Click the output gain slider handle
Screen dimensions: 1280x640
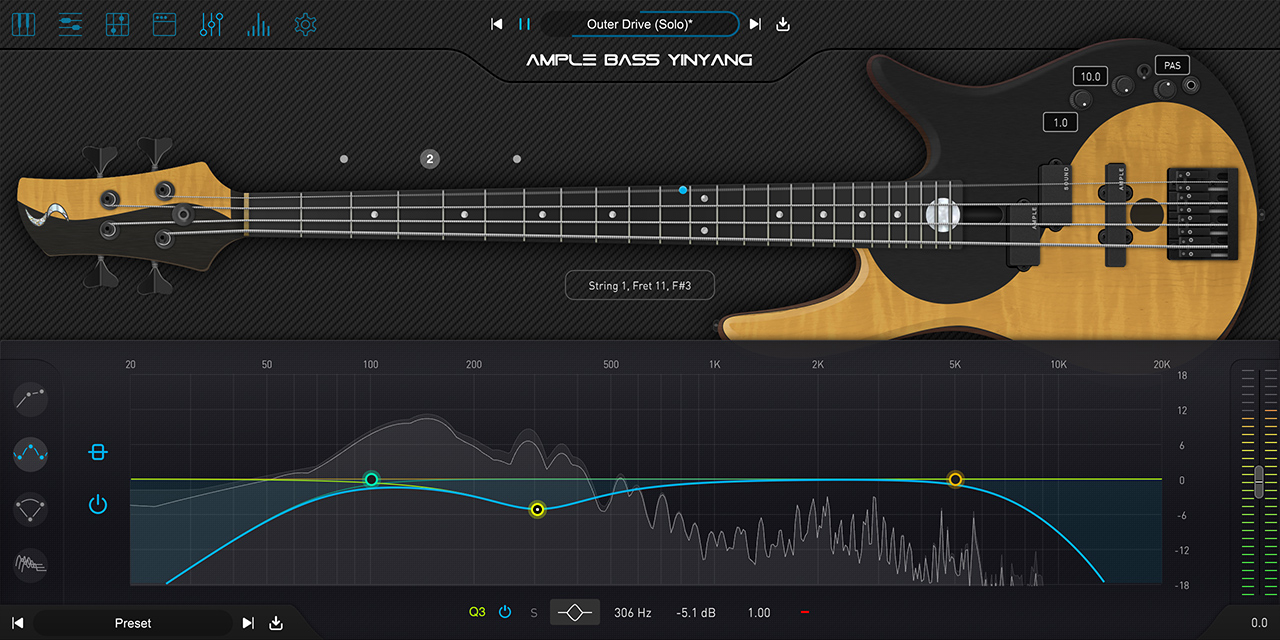pyautogui.click(x=1259, y=481)
